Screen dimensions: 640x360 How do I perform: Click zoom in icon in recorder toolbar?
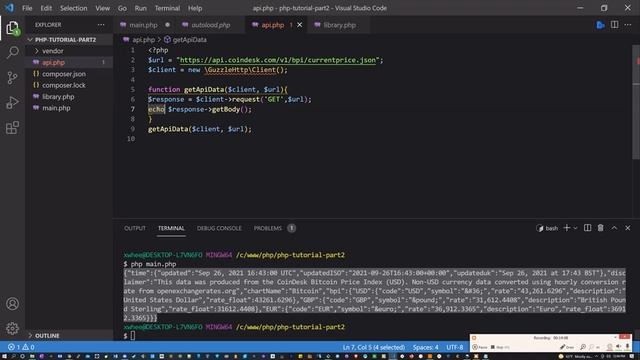pyautogui.click(x=583, y=347)
